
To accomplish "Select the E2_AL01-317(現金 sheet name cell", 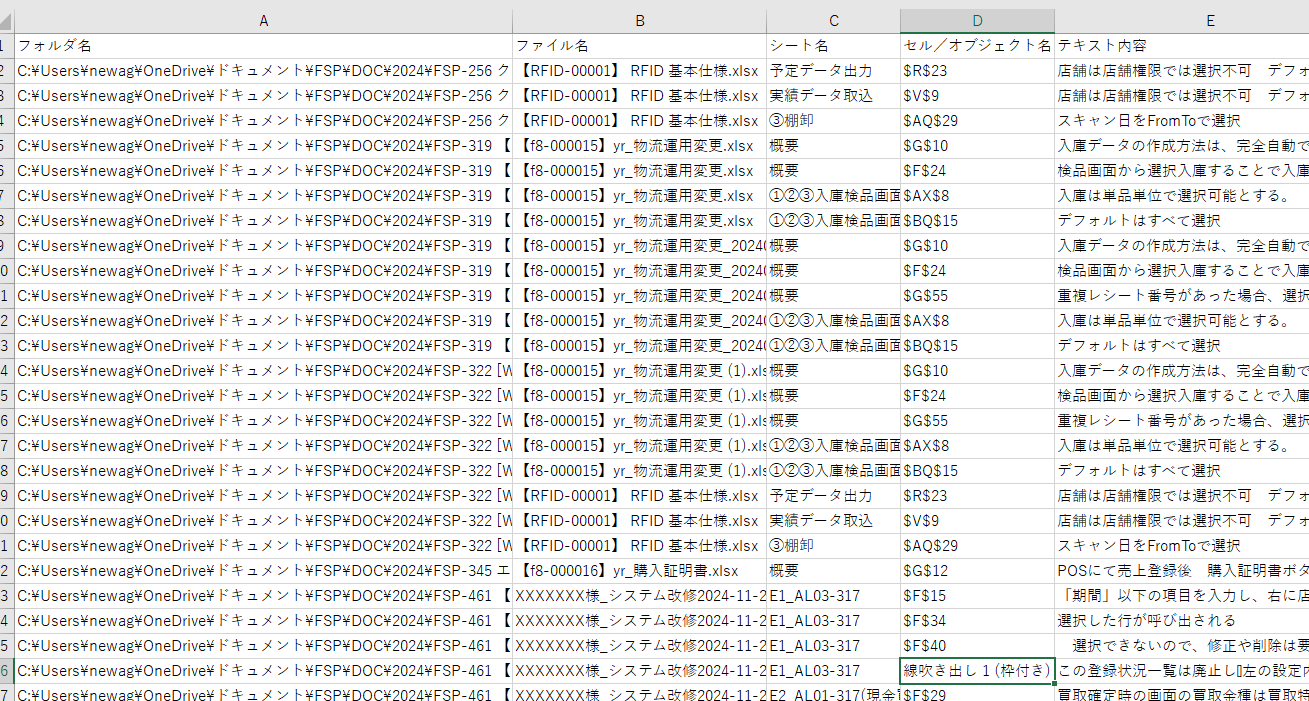I will (x=834, y=694).
